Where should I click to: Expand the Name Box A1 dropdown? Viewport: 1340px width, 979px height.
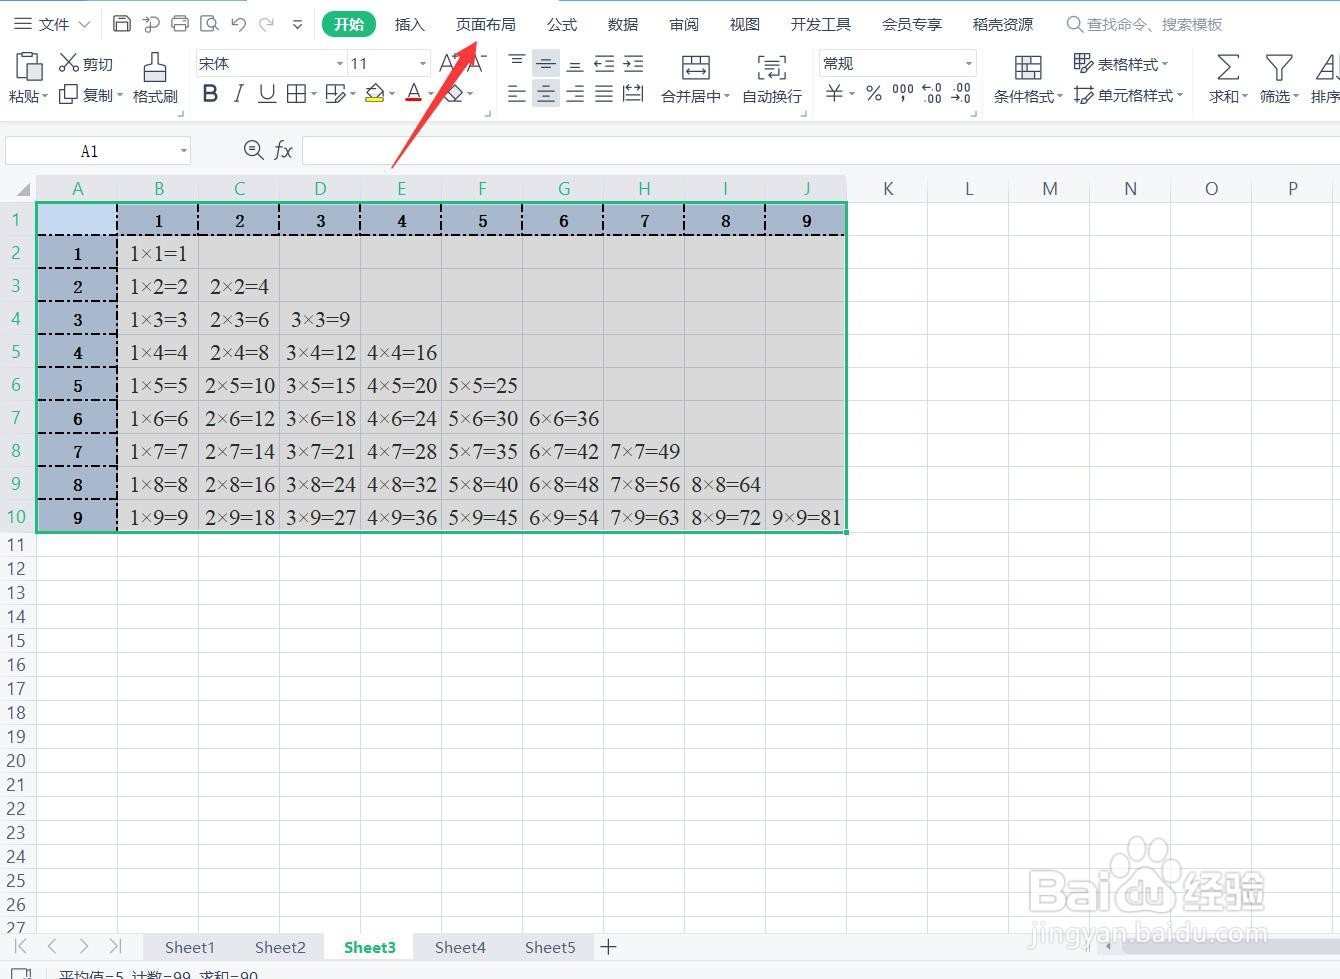click(184, 151)
